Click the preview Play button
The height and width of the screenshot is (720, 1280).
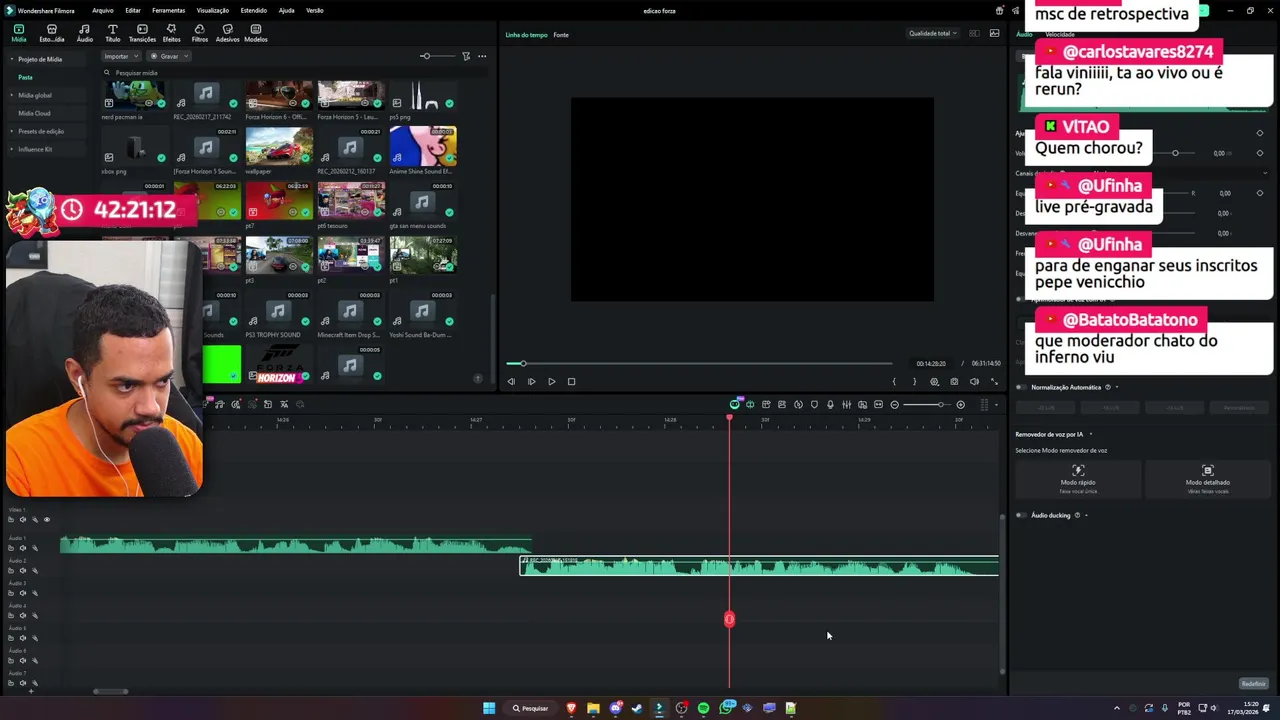click(x=551, y=381)
